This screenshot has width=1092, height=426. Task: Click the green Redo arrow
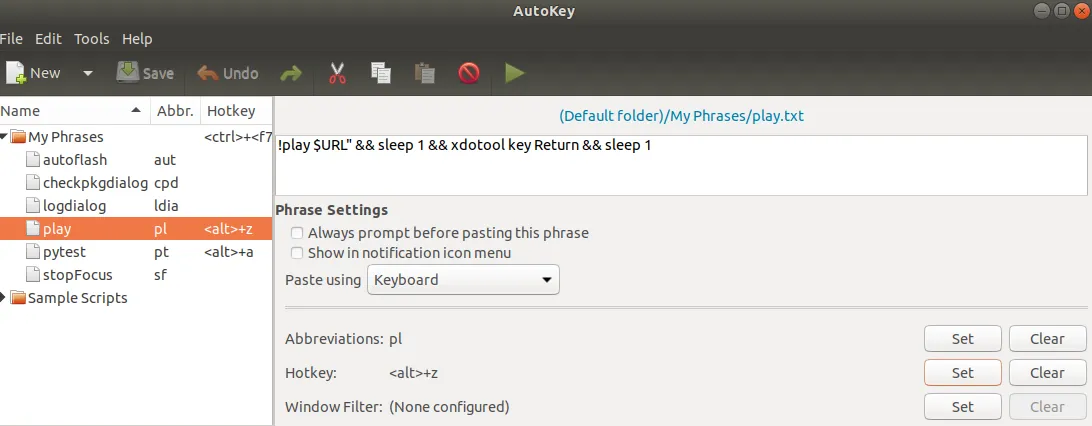(x=291, y=73)
